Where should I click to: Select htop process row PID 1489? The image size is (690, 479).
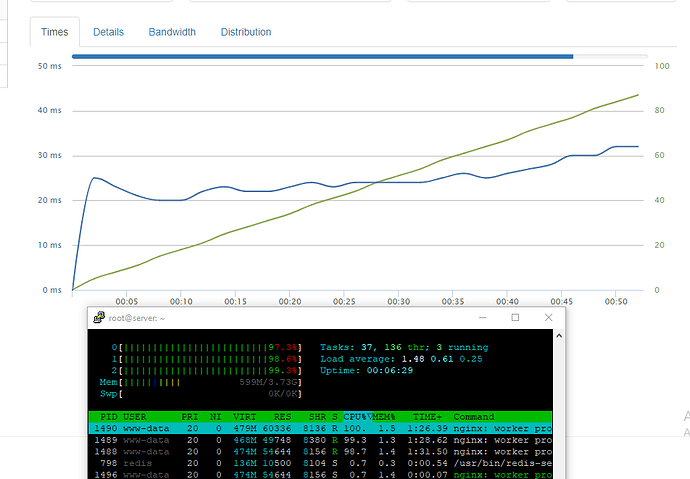(x=320, y=440)
